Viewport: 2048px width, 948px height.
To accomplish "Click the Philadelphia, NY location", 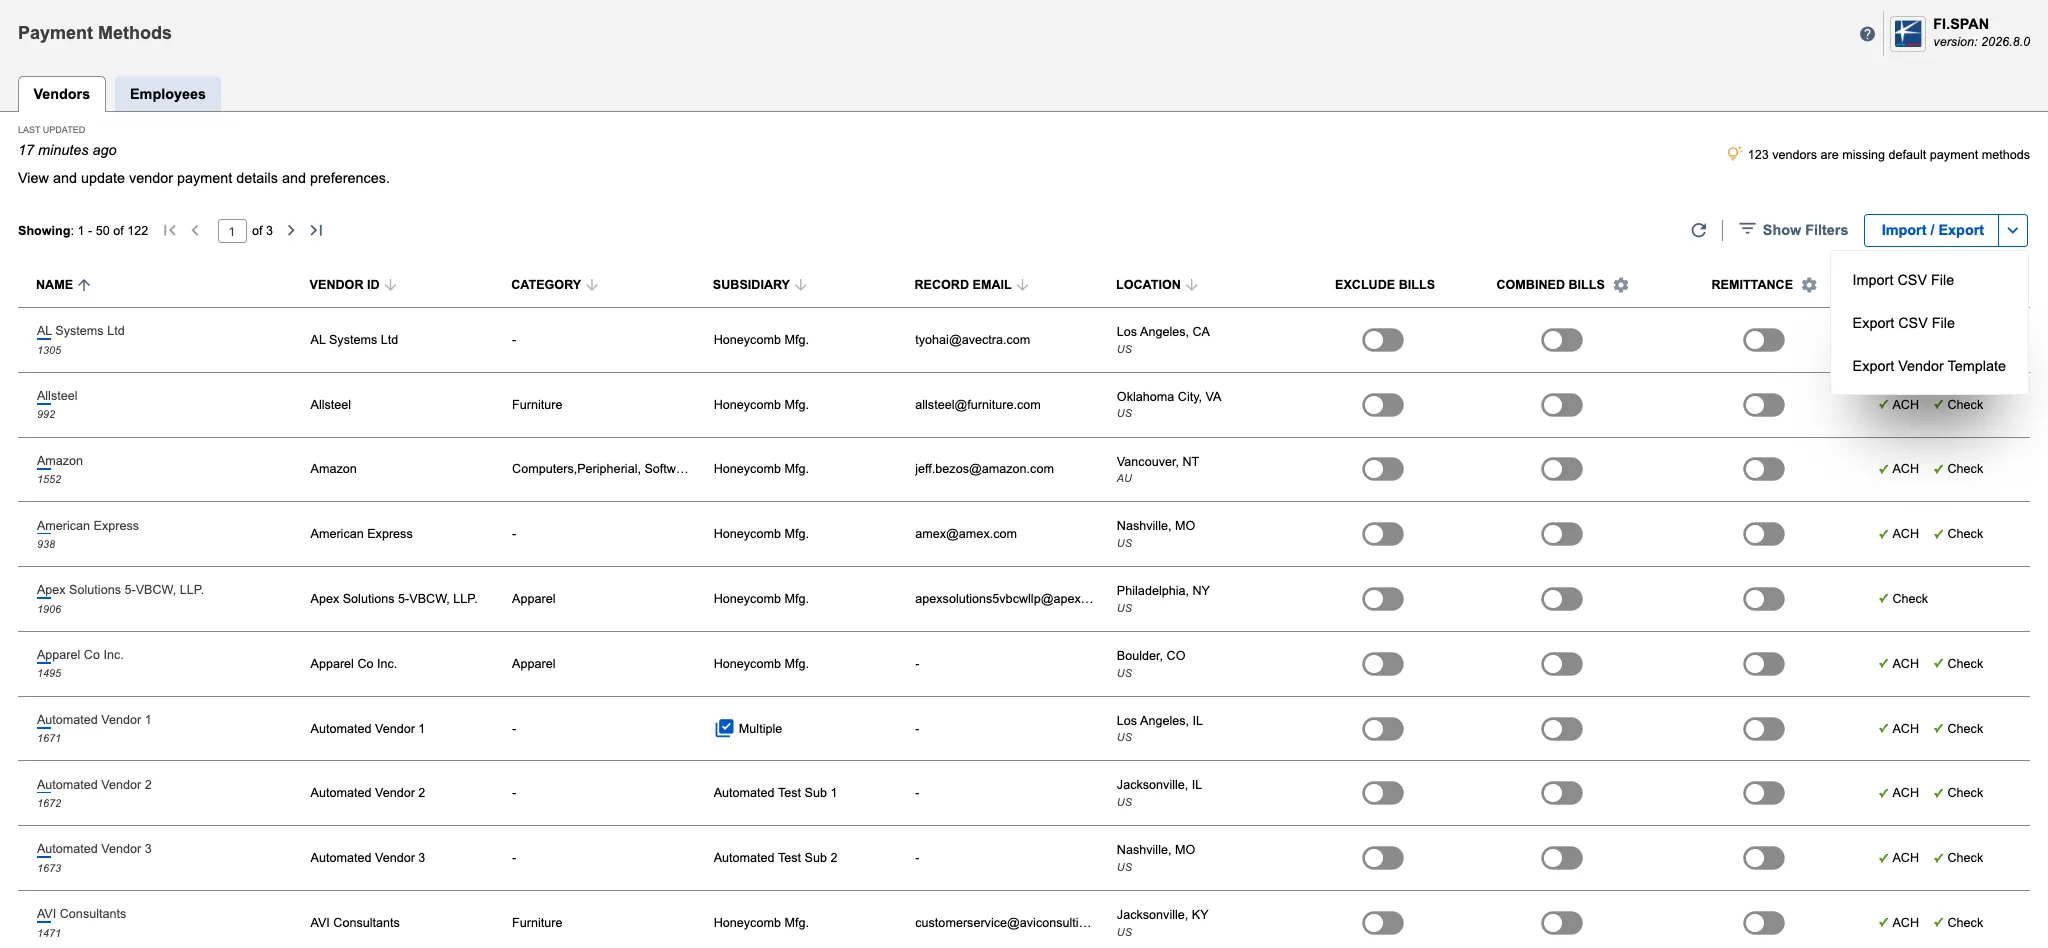I will click(x=1163, y=591).
